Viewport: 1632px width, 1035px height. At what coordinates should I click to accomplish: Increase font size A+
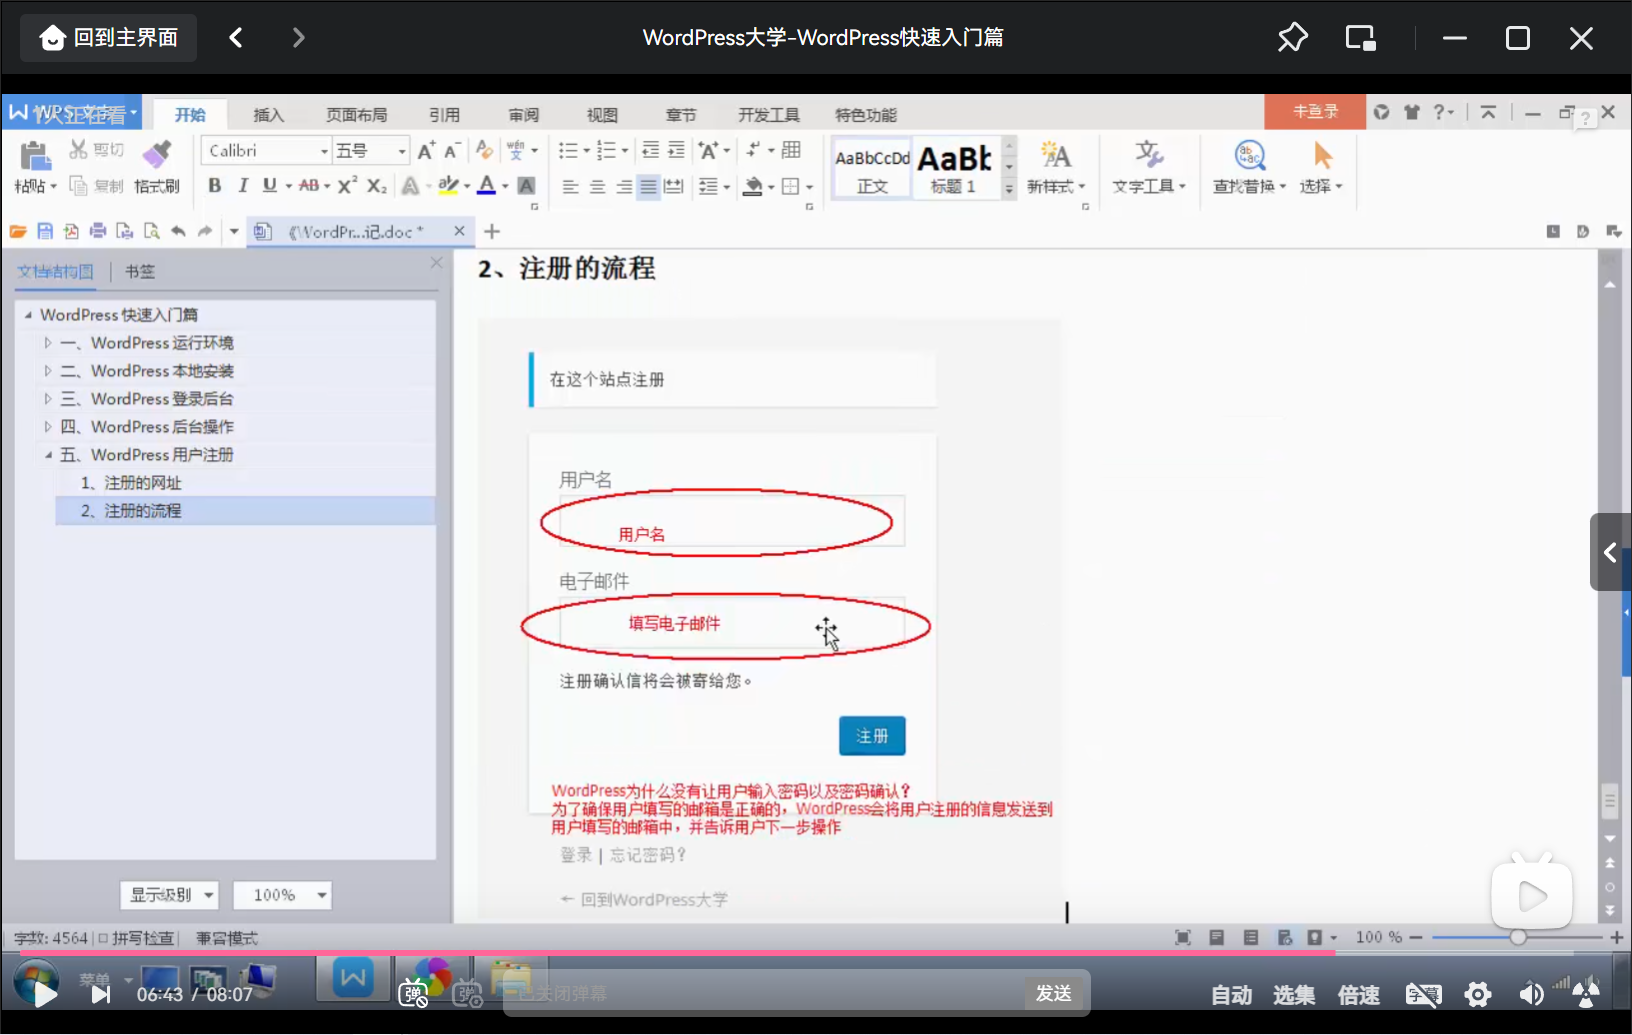pos(426,151)
